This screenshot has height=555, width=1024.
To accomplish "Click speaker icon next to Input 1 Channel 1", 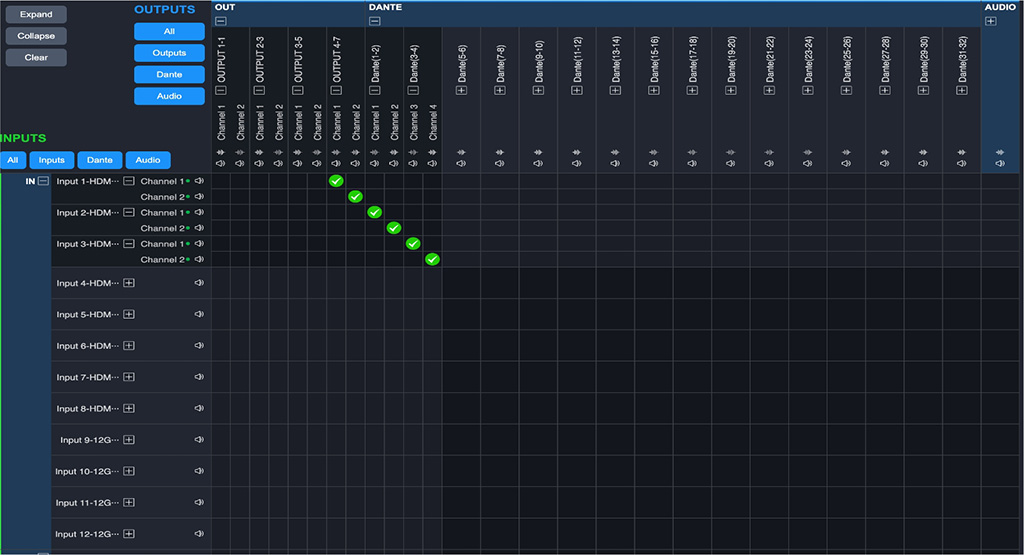I will pyautogui.click(x=199, y=182).
